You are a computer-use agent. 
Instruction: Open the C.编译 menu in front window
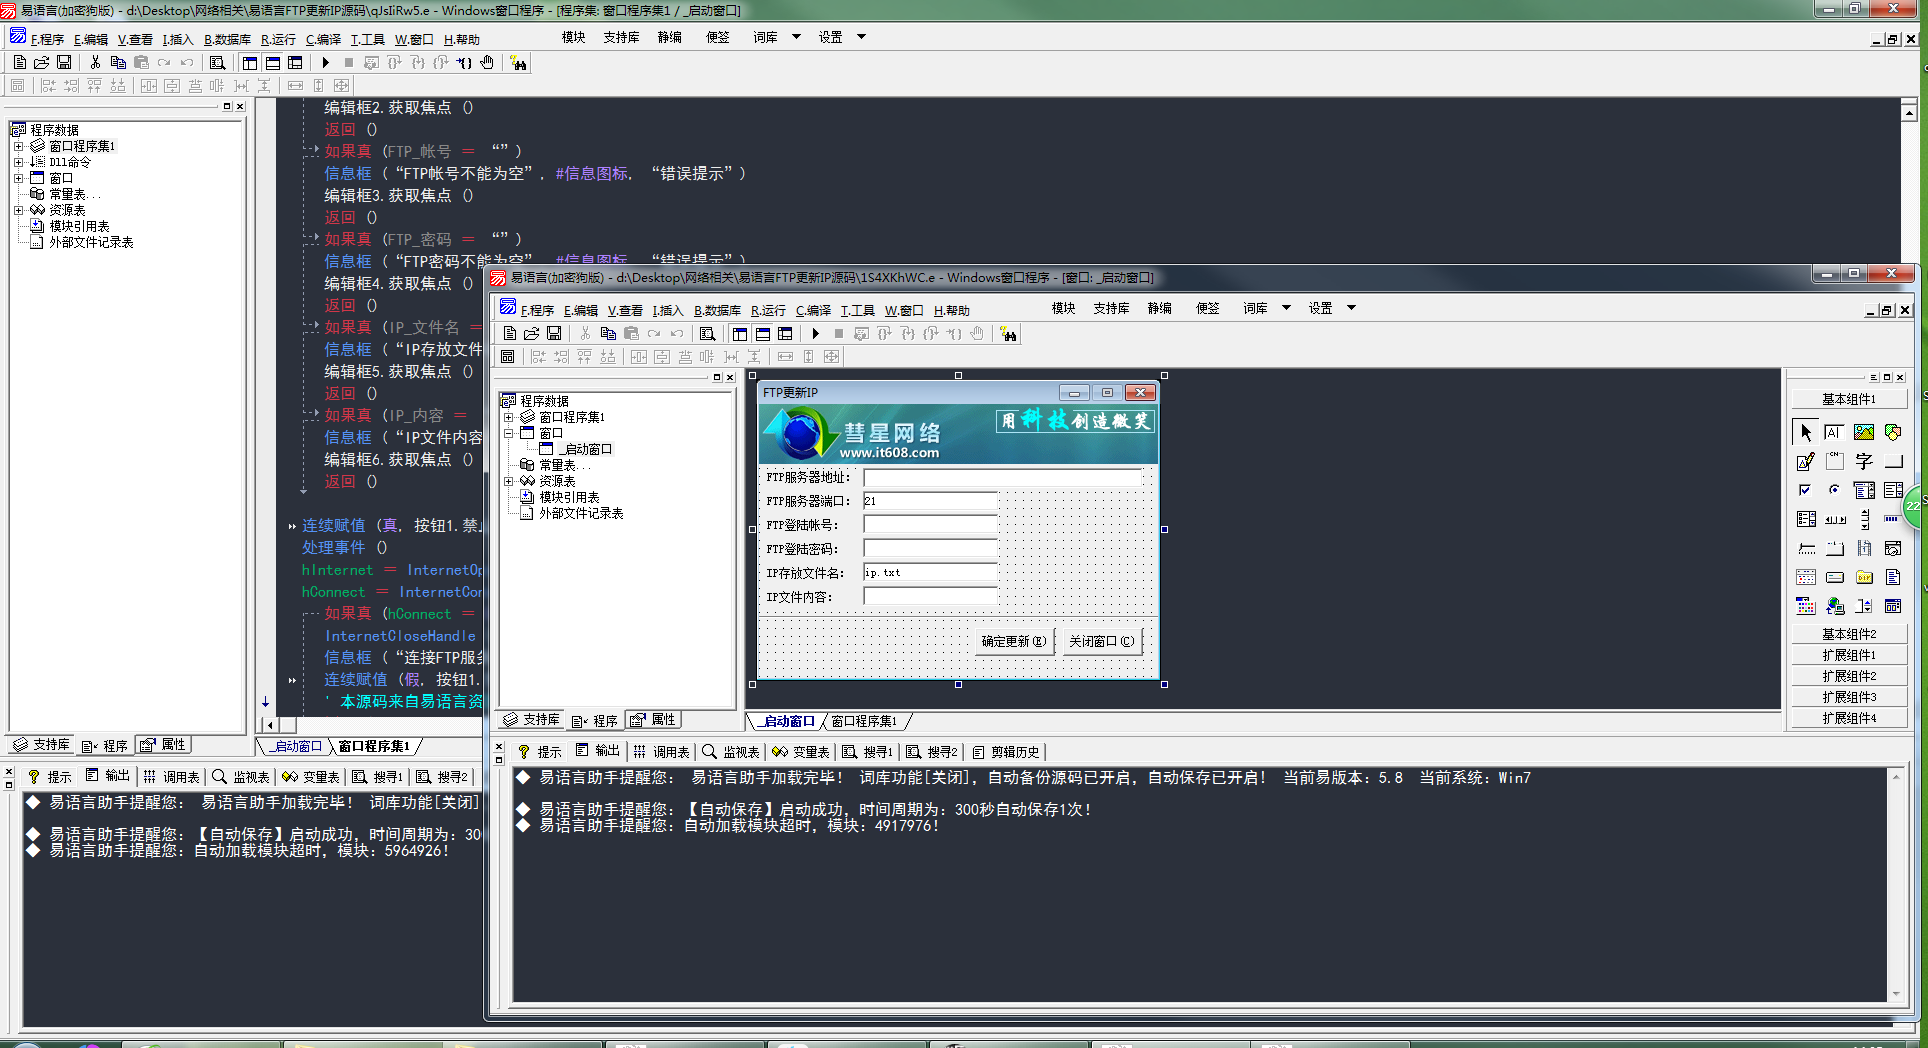813,310
